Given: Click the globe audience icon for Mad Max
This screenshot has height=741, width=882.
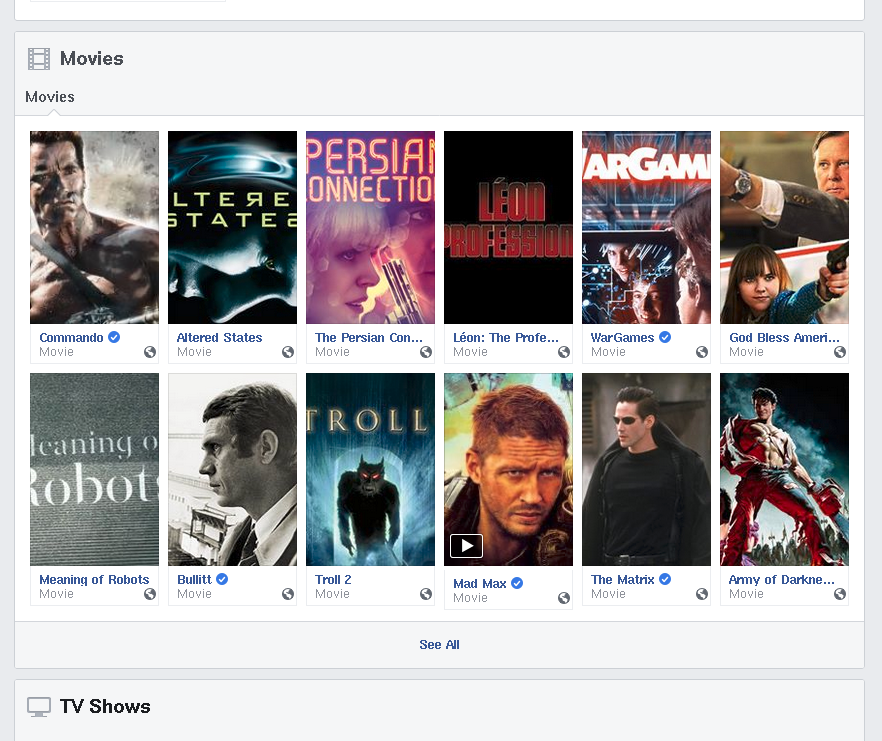Looking at the screenshot, I should [x=564, y=598].
